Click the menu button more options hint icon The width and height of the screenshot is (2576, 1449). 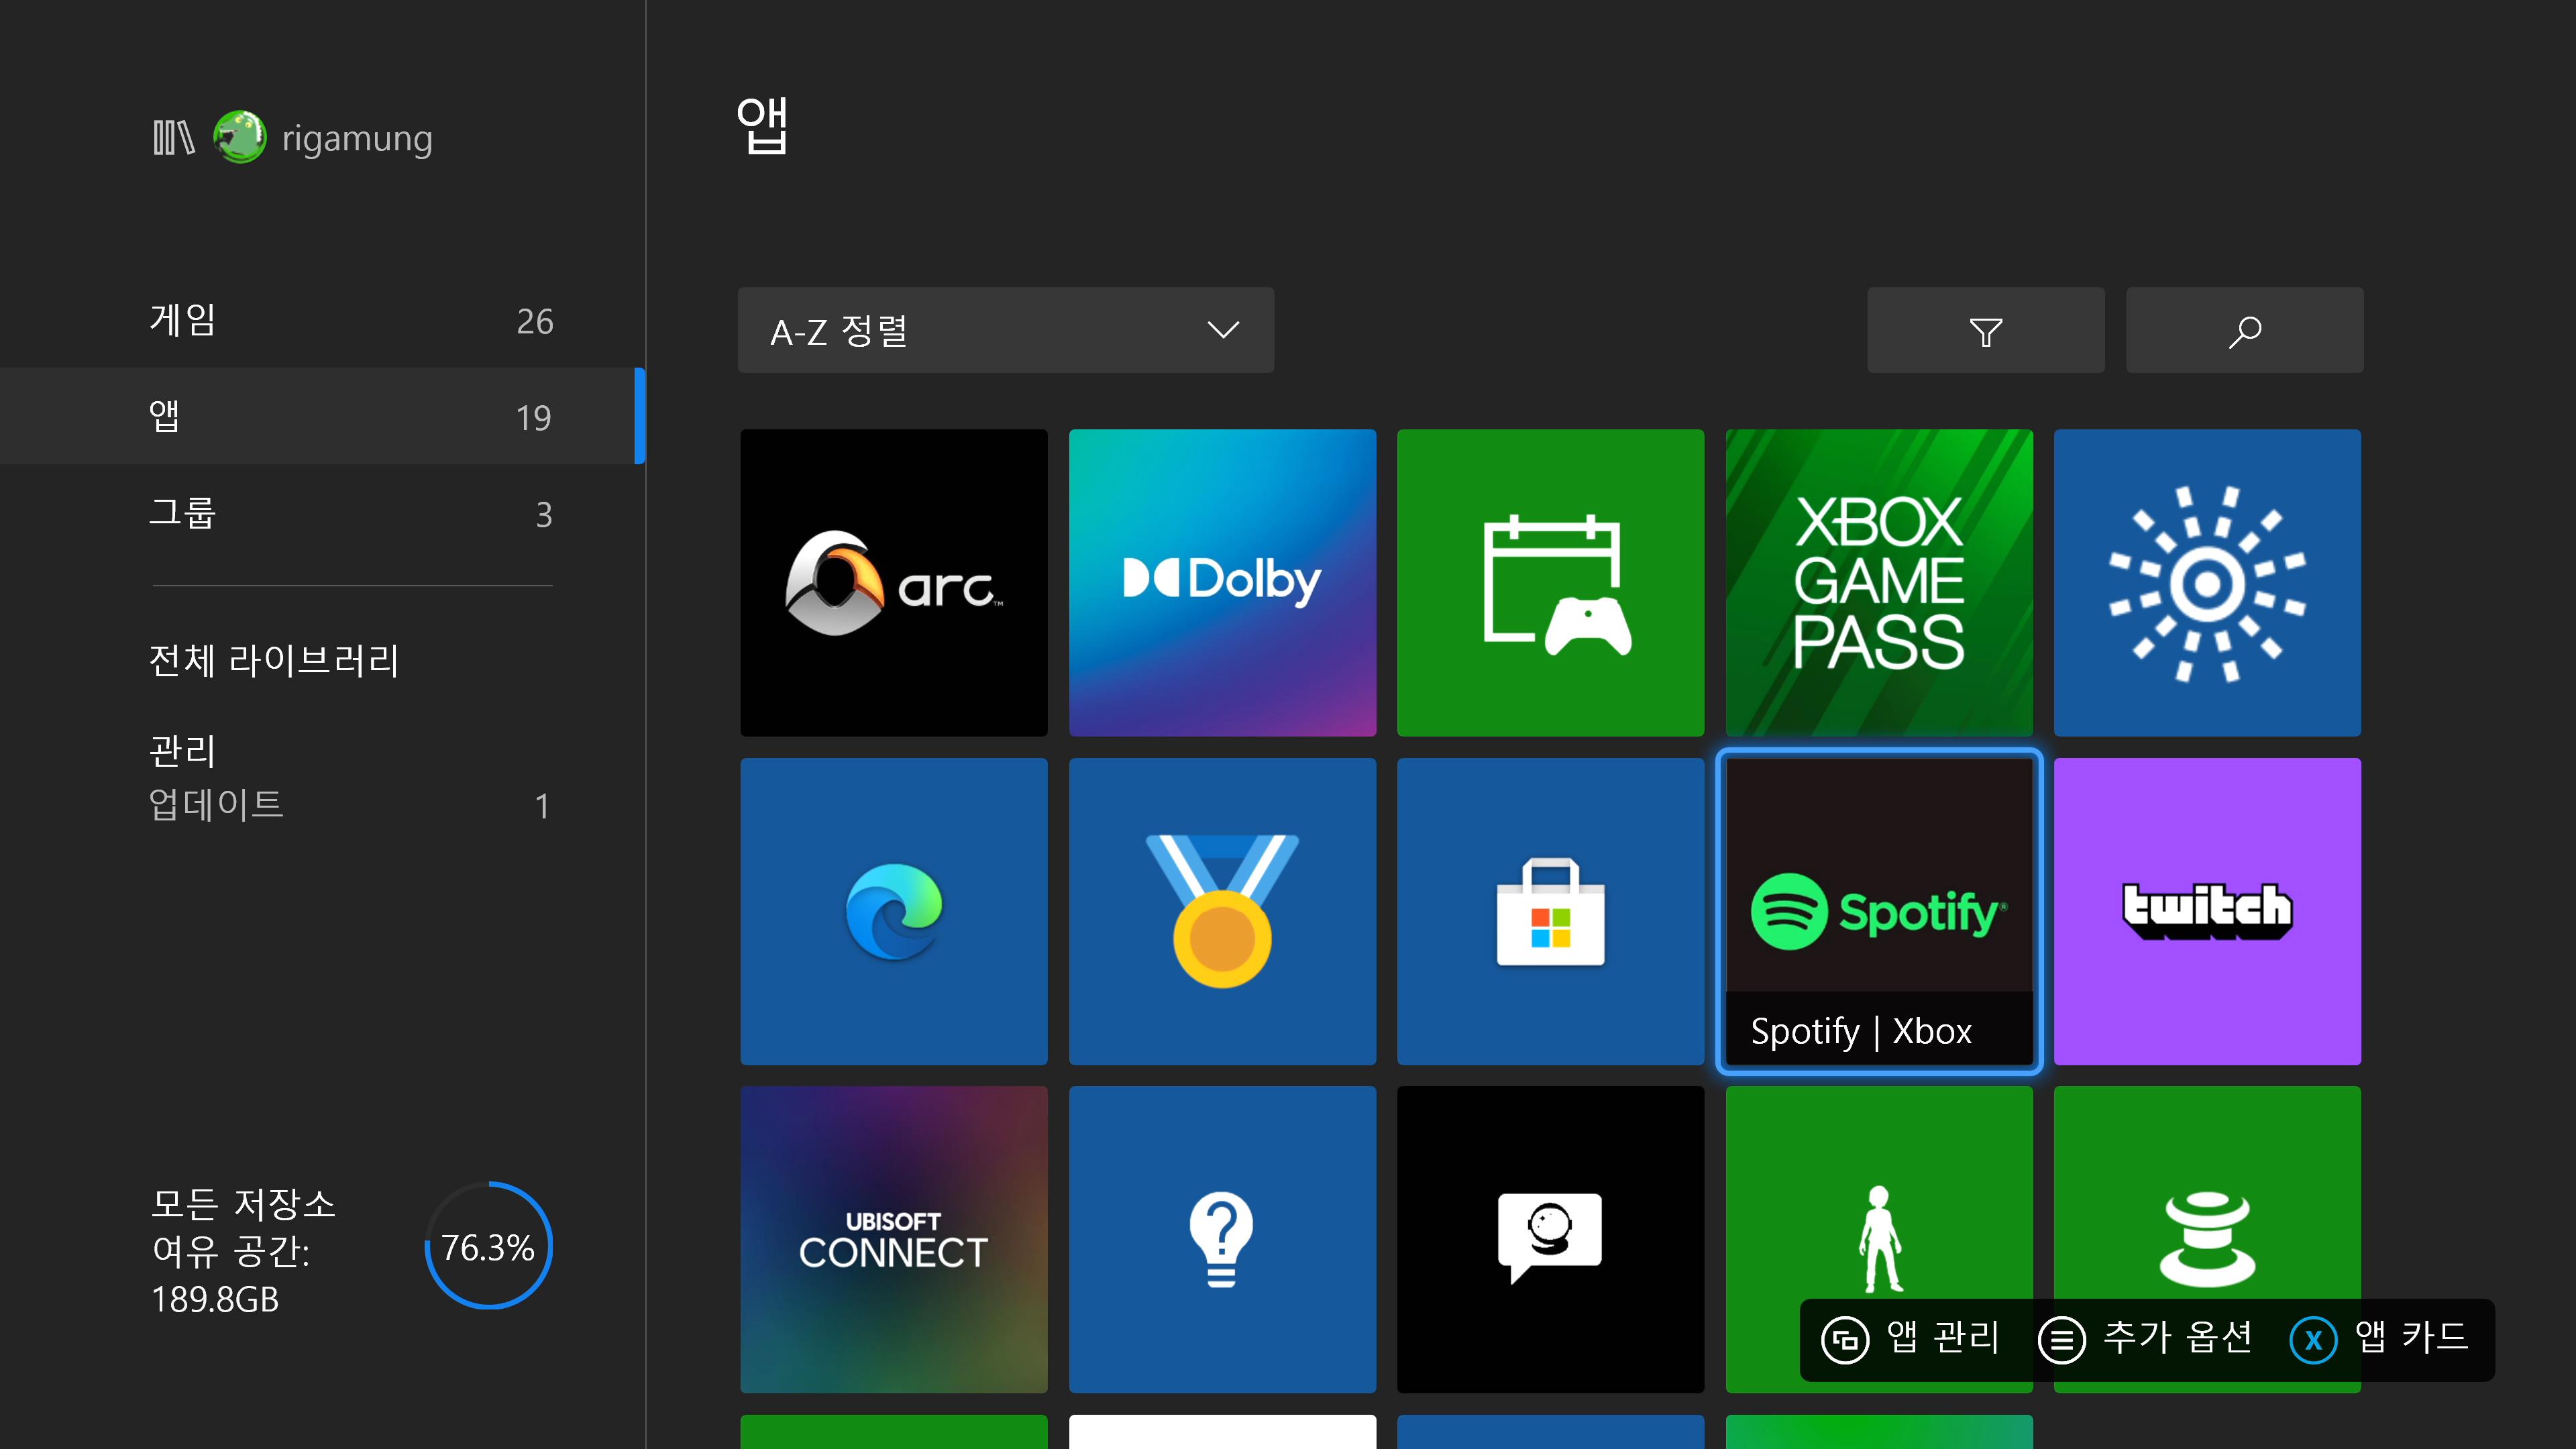pyautogui.click(x=2062, y=1340)
